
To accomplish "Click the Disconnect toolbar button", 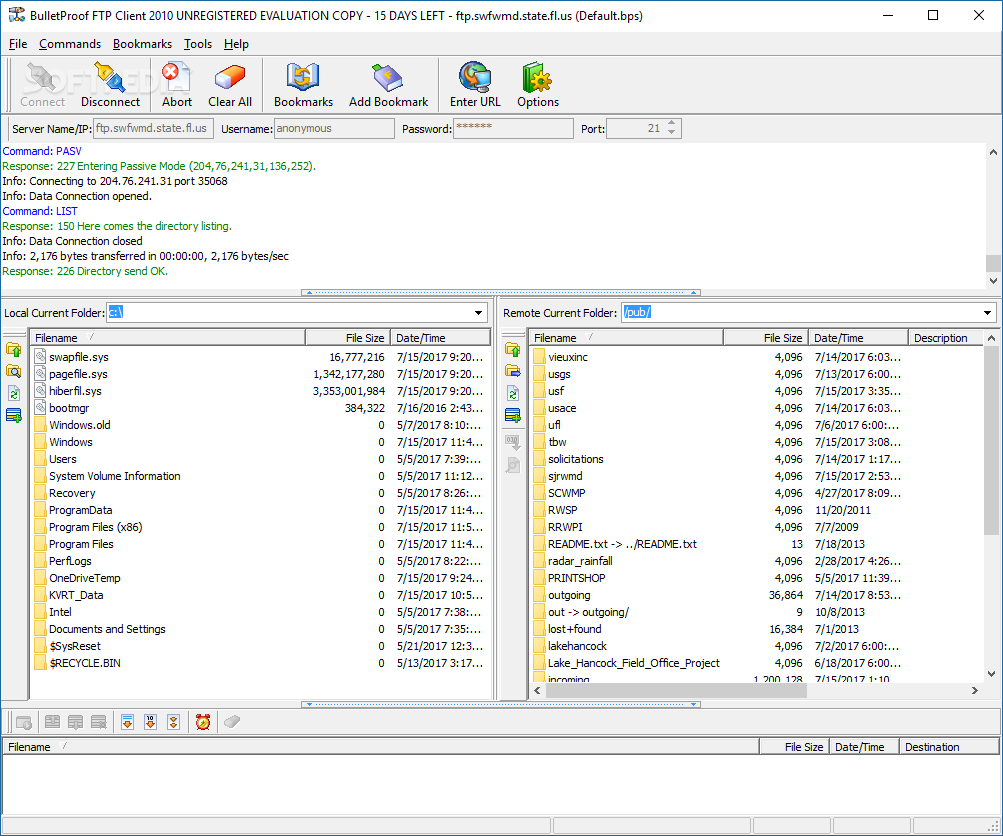I will pyautogui.click(x=110, y=85).
